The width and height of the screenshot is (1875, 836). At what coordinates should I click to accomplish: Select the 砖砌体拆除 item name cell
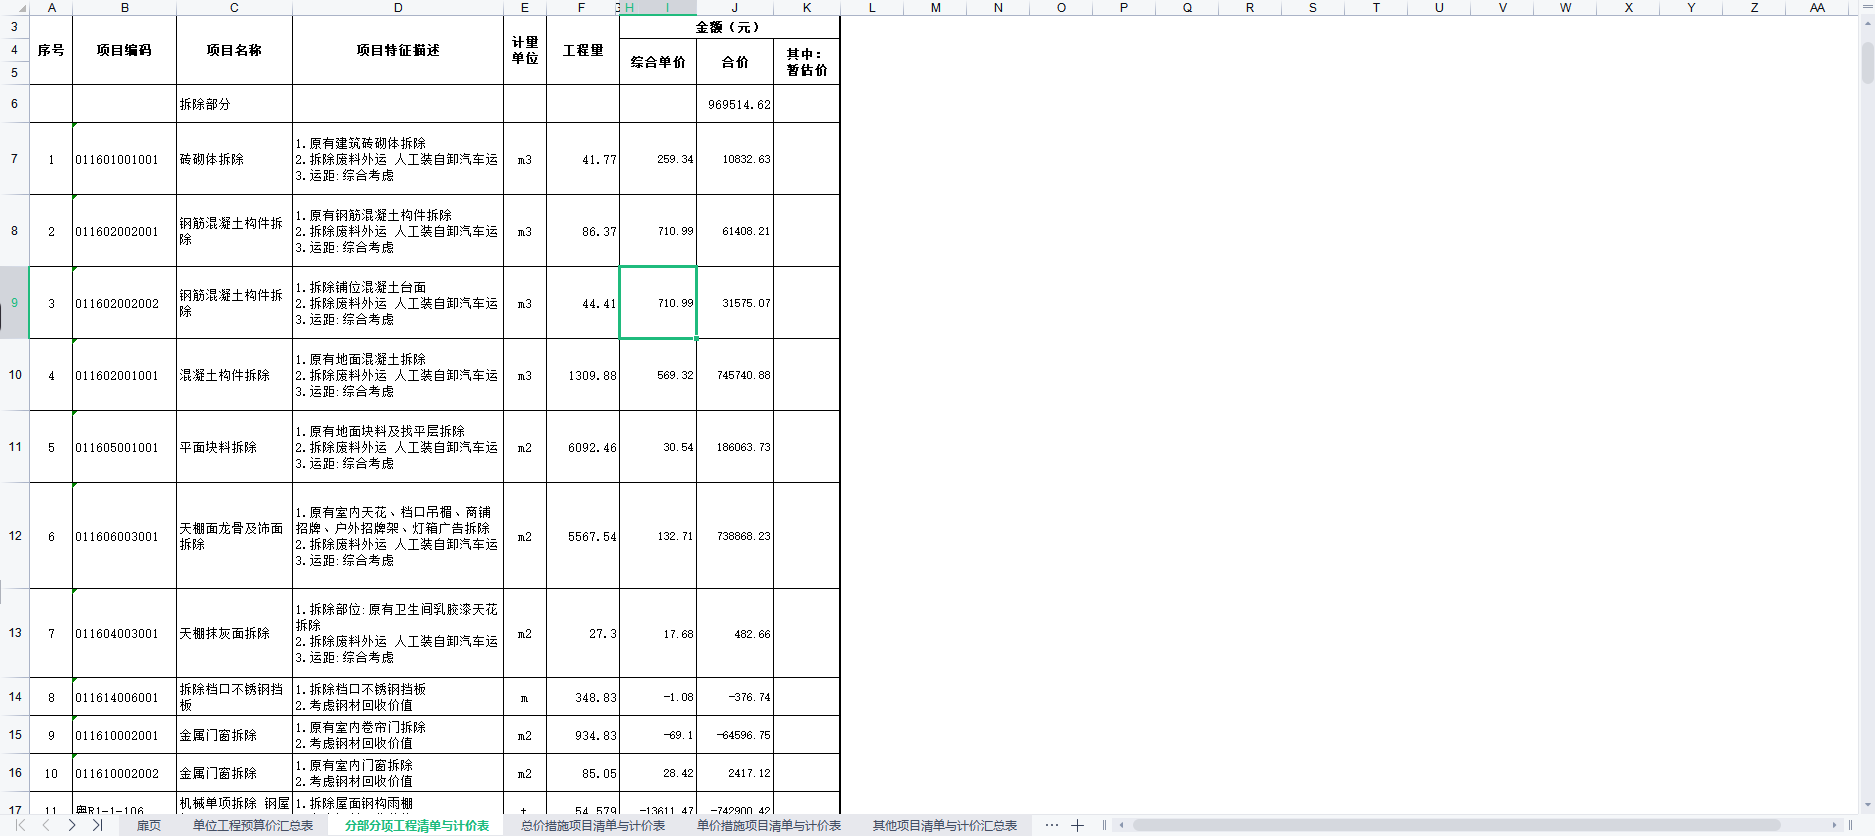click(234, 159)
